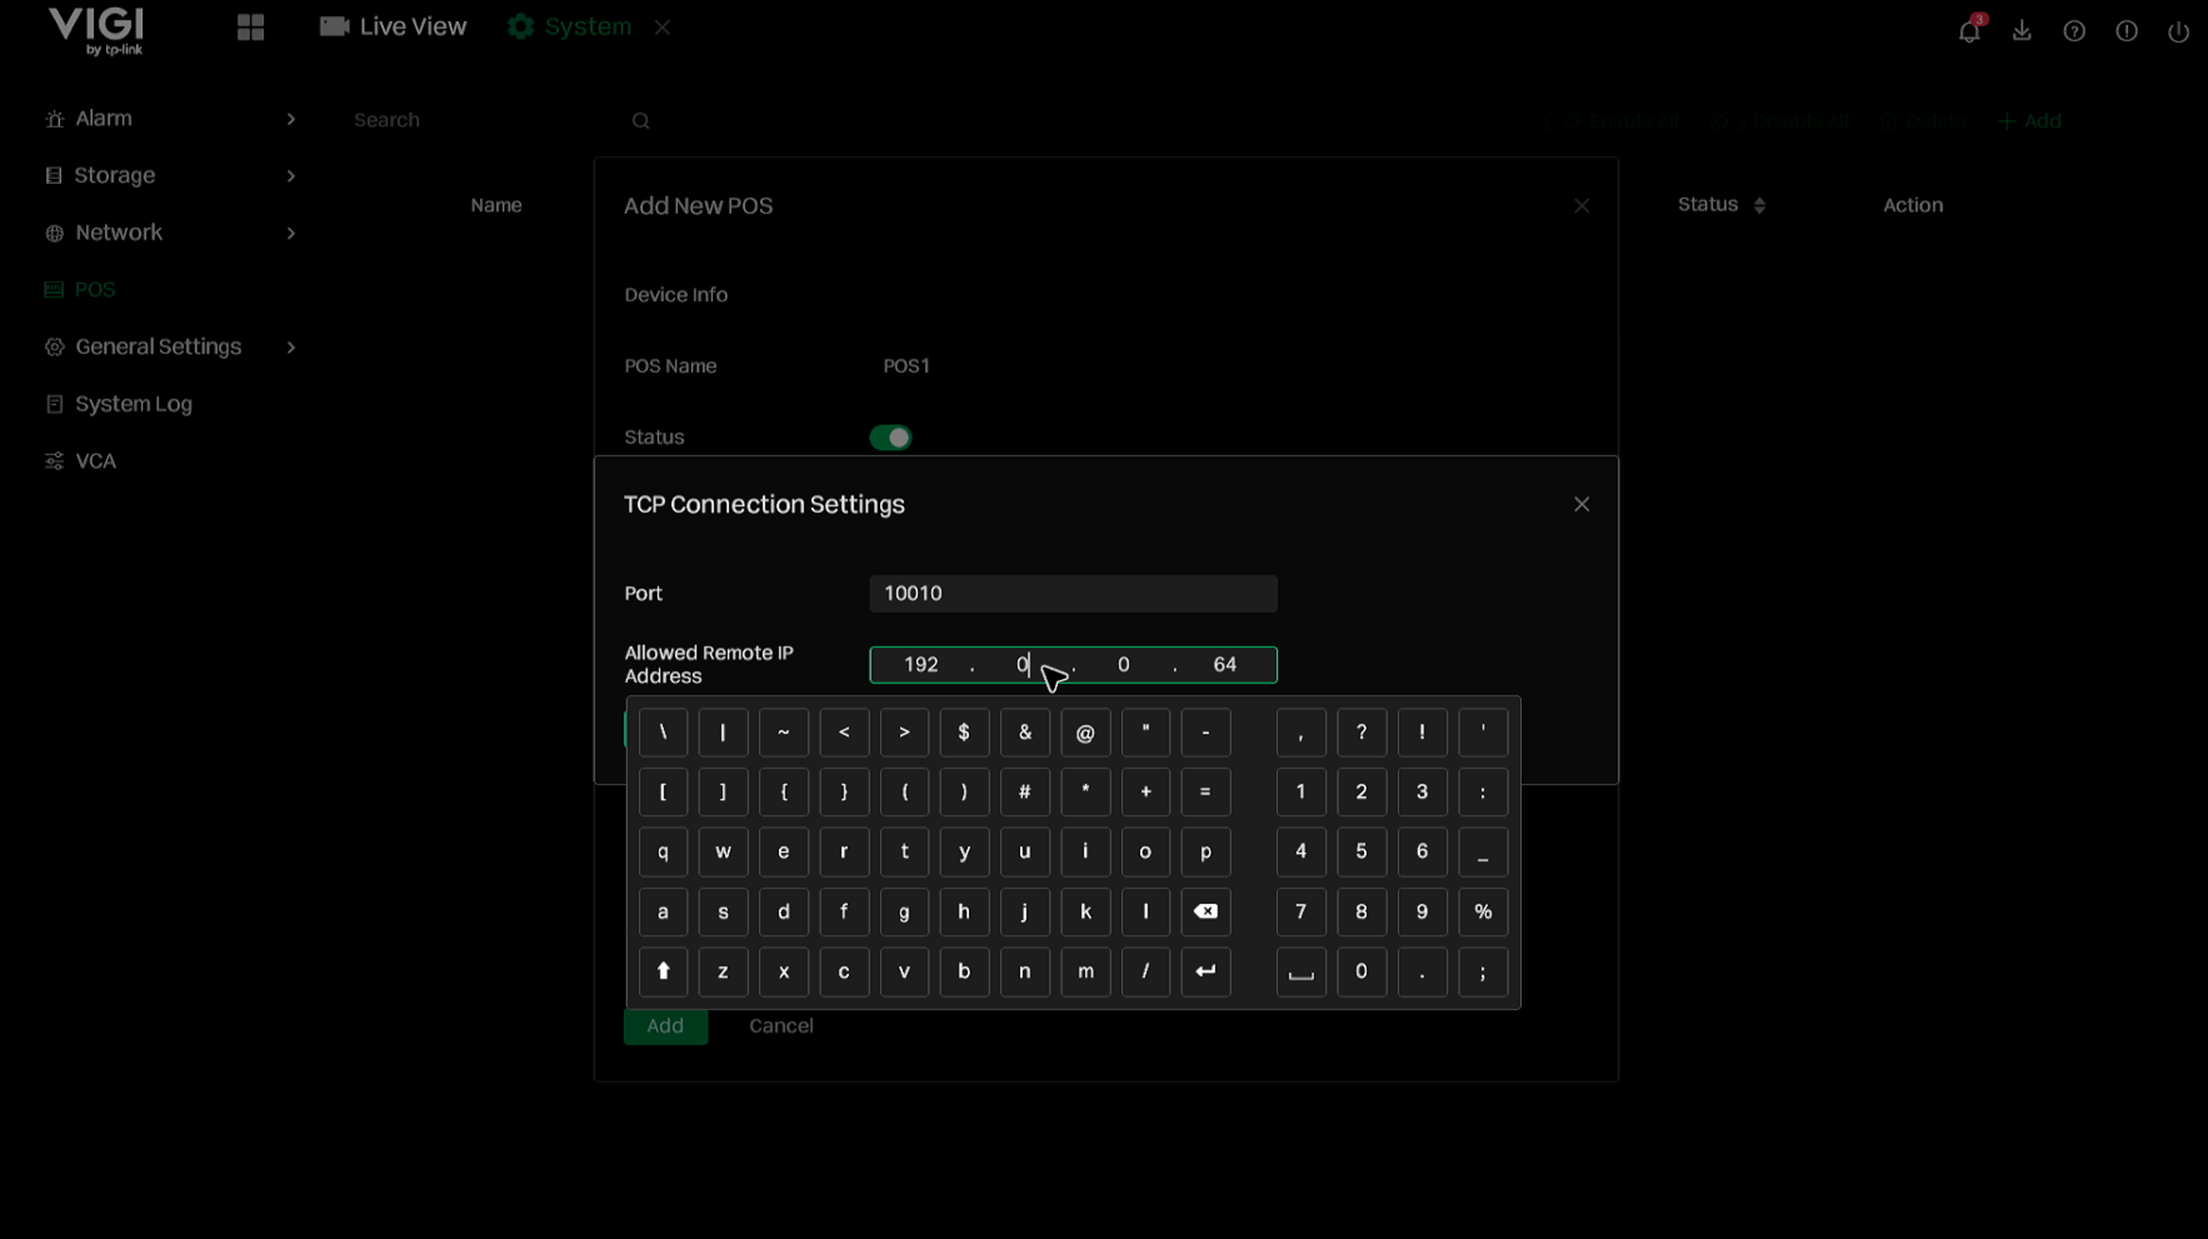
Task: Open the help question-mark icon
Action: pos(2074,31)
